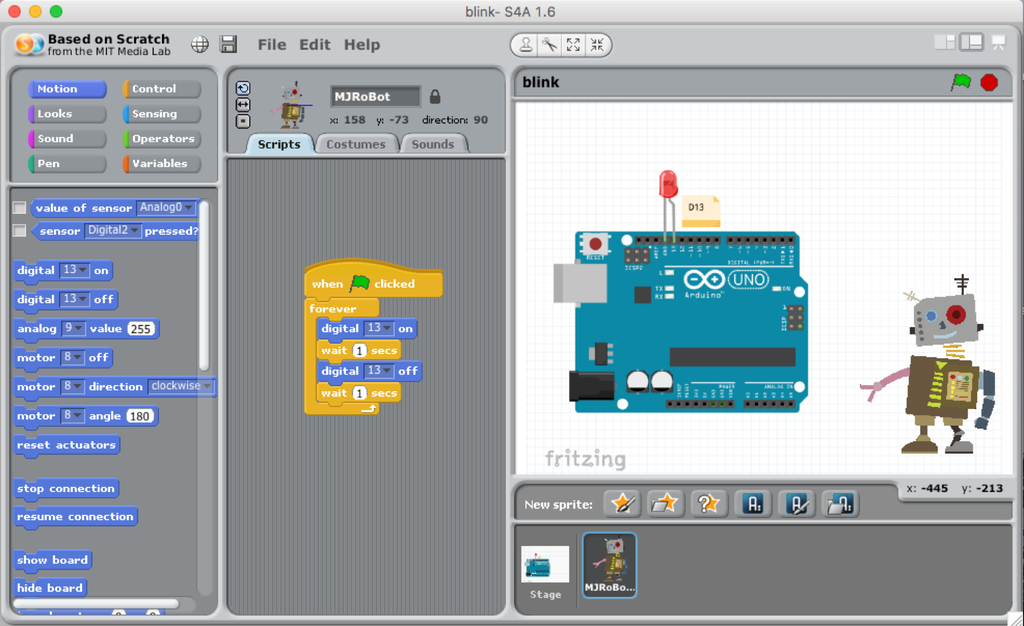Click the 'reset actuators' block
Image resolution: width=1024 pixels, height=626 pixels.
click(x=66, y=445)
